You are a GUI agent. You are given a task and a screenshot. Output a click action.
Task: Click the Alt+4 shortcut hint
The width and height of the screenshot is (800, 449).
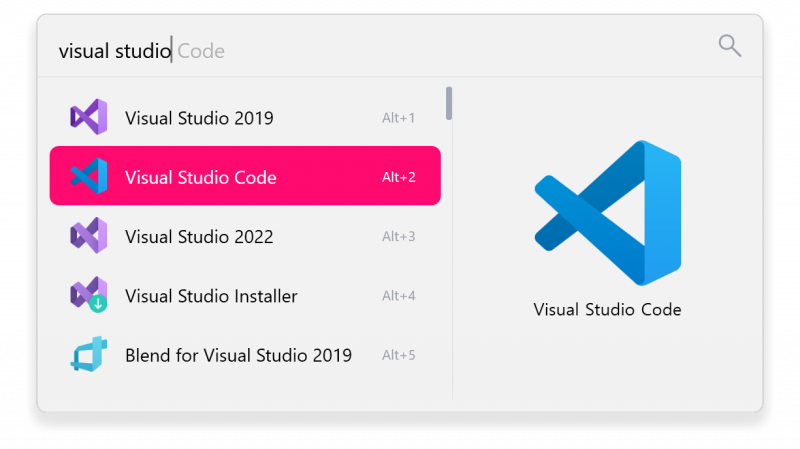[398, 296]
